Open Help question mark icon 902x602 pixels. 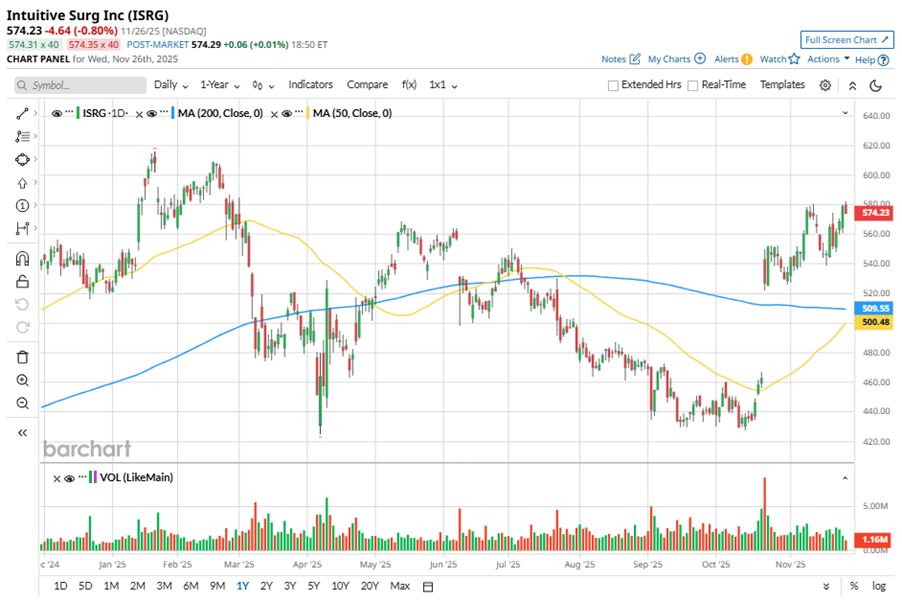click(x=884, y=60)
